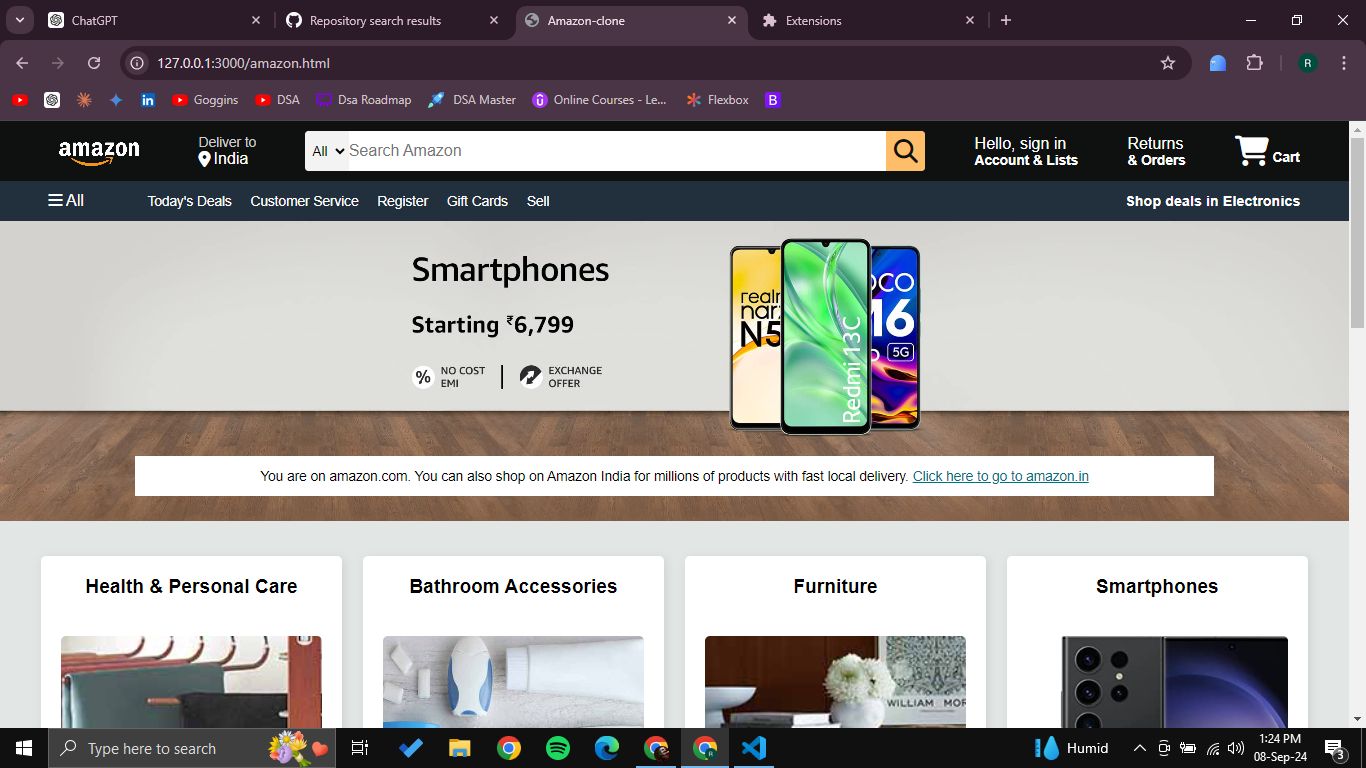Switch to the Repository search results tab
Image resolution: width=1366 pixels, height=768 pixels.
pos(375,20)
